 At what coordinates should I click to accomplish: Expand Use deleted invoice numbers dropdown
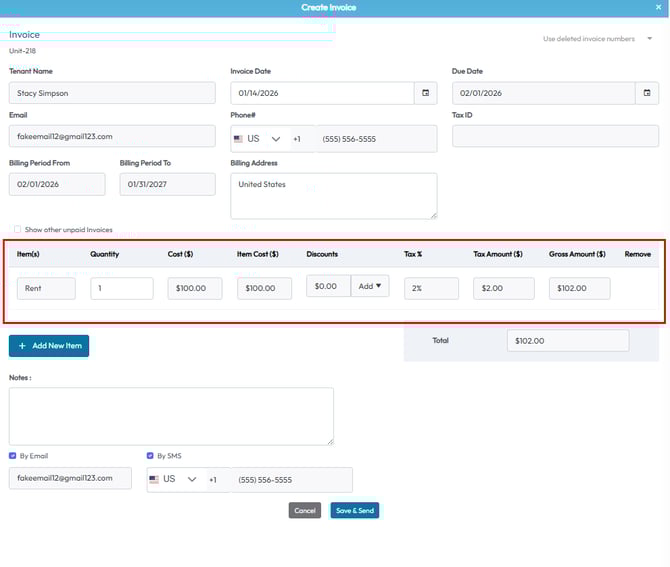click(650, 39)
